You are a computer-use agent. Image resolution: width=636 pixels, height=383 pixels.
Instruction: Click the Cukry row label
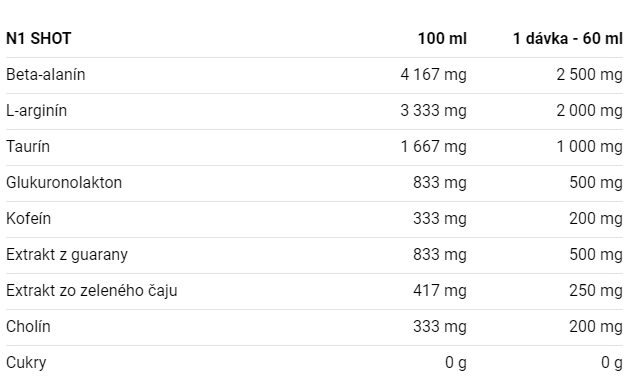pyautogui.click(x=26, y=363)
